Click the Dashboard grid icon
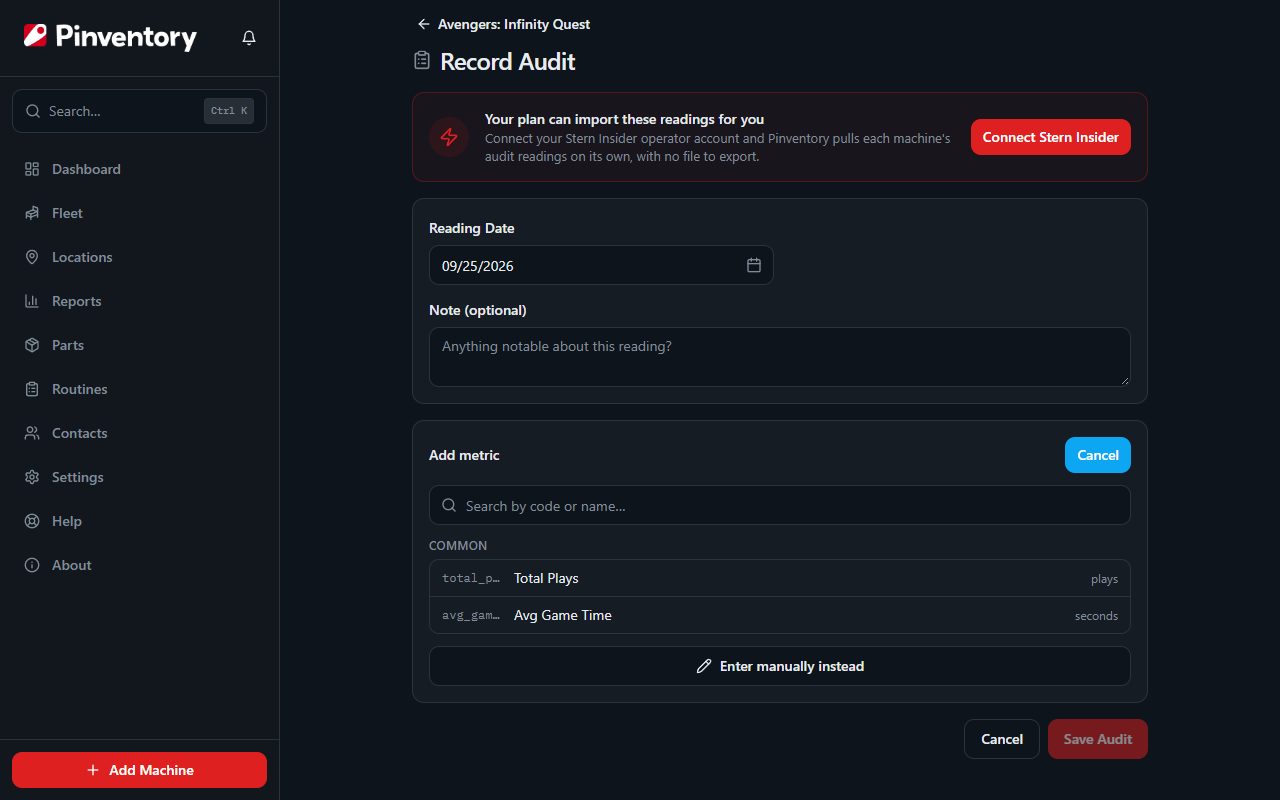1280x800 pixels. coord(32,169)
